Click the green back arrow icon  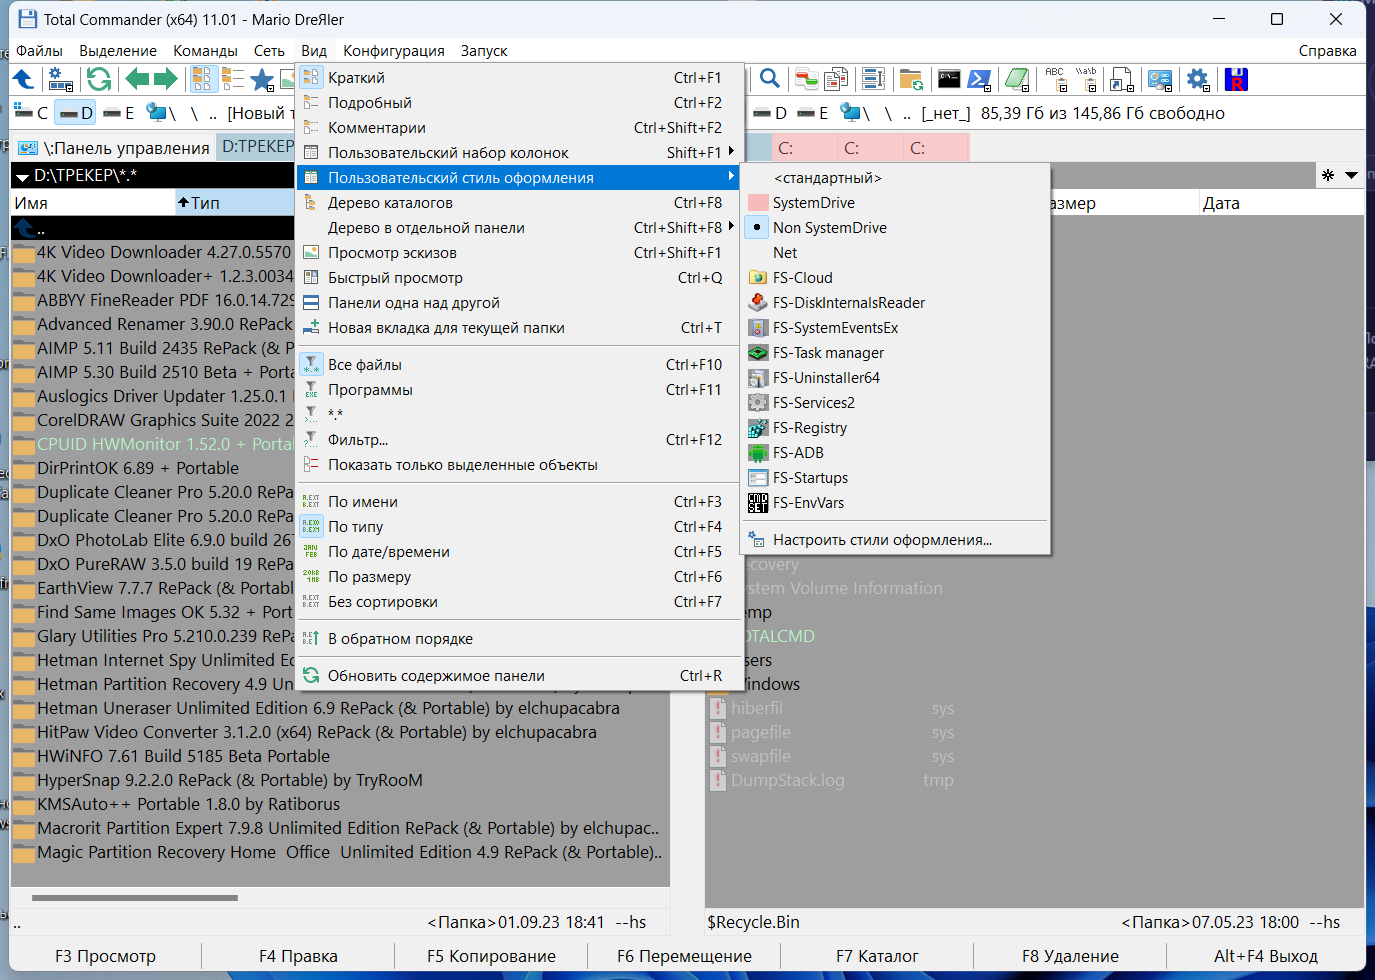[x=137, y=79]
